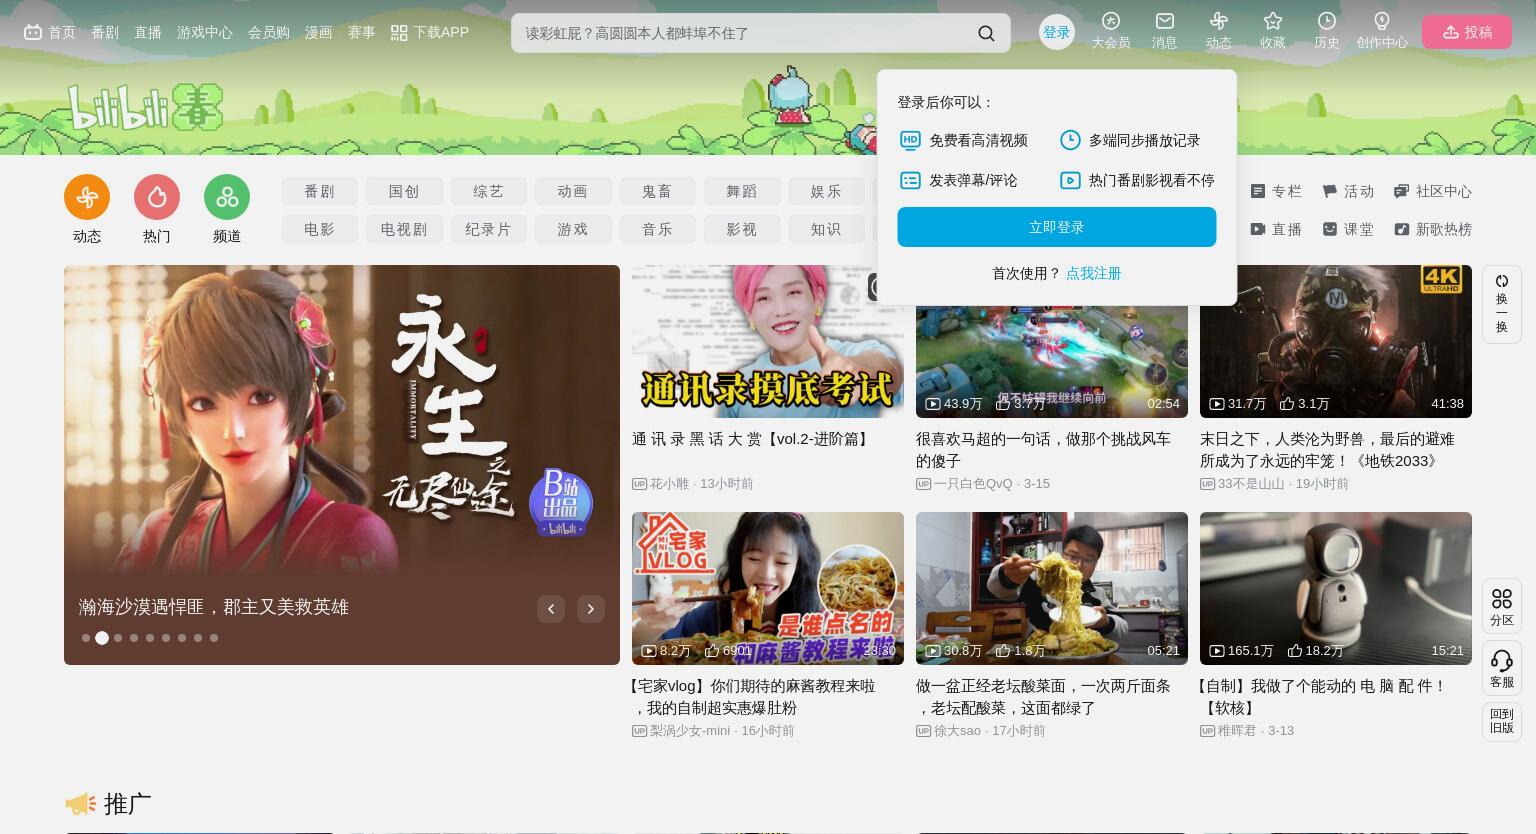Click the blue 立即登录 button

click(1057, 227)
